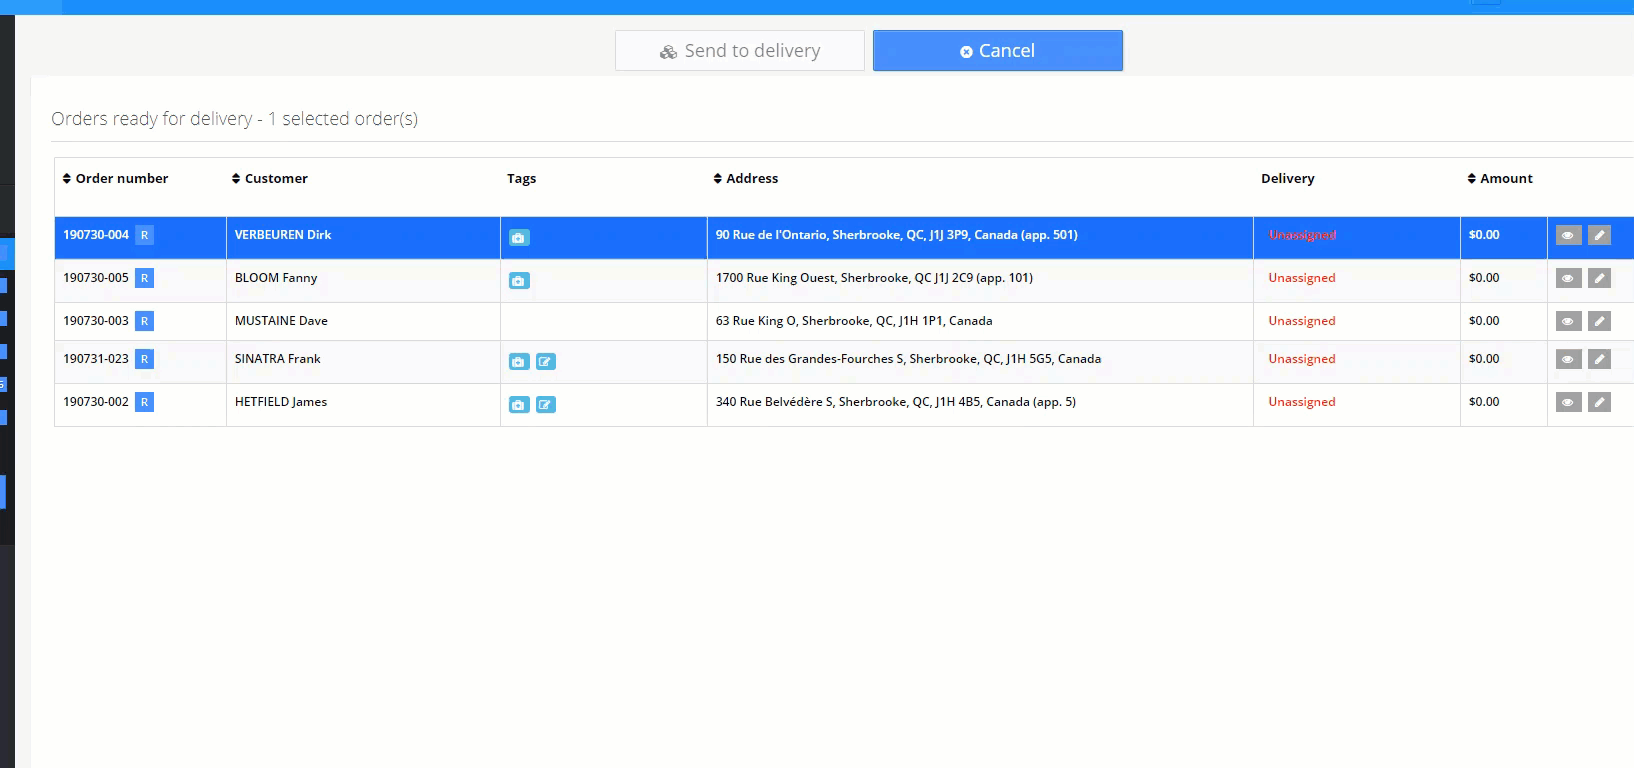Image resolution: width=1634 pixels, height=768 pixels.
Task: Click the $0.00 amount for order 190730-005
Action: tap(1484, 278)
